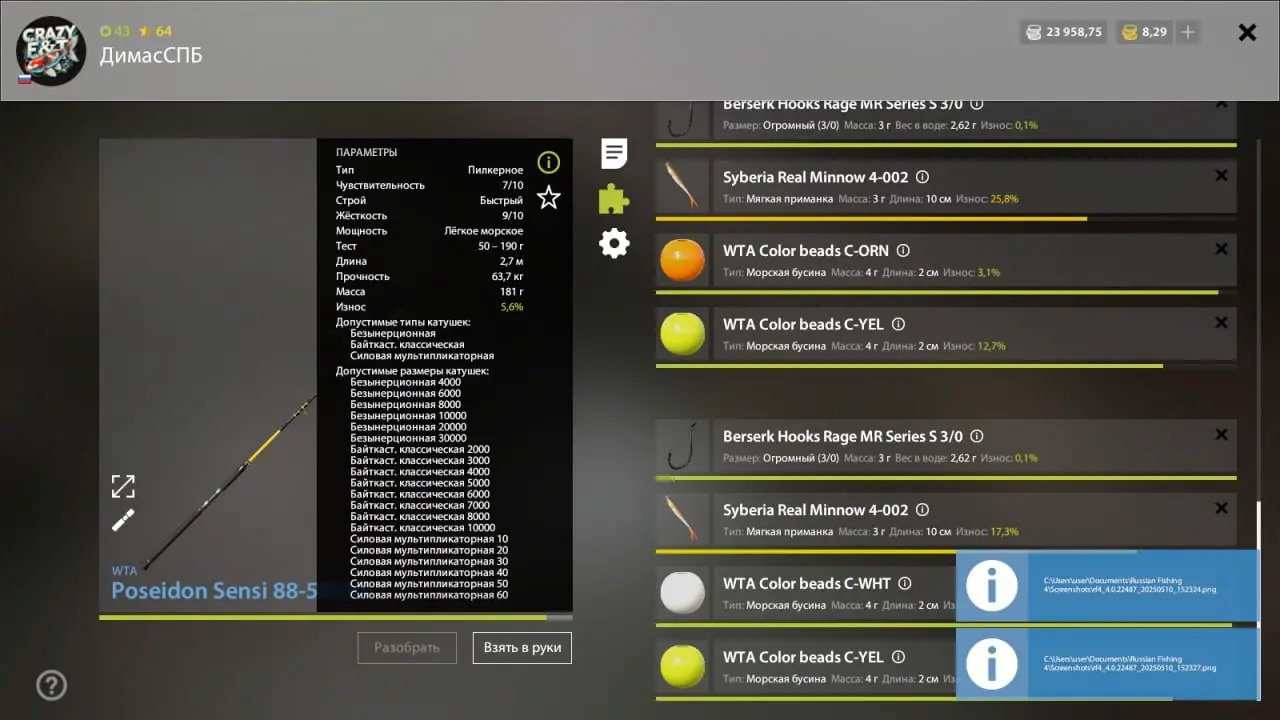Open info for Syberia Minnow with 25,8% wear
This screenshot has width=1280, height=720.
pos(922,177)
